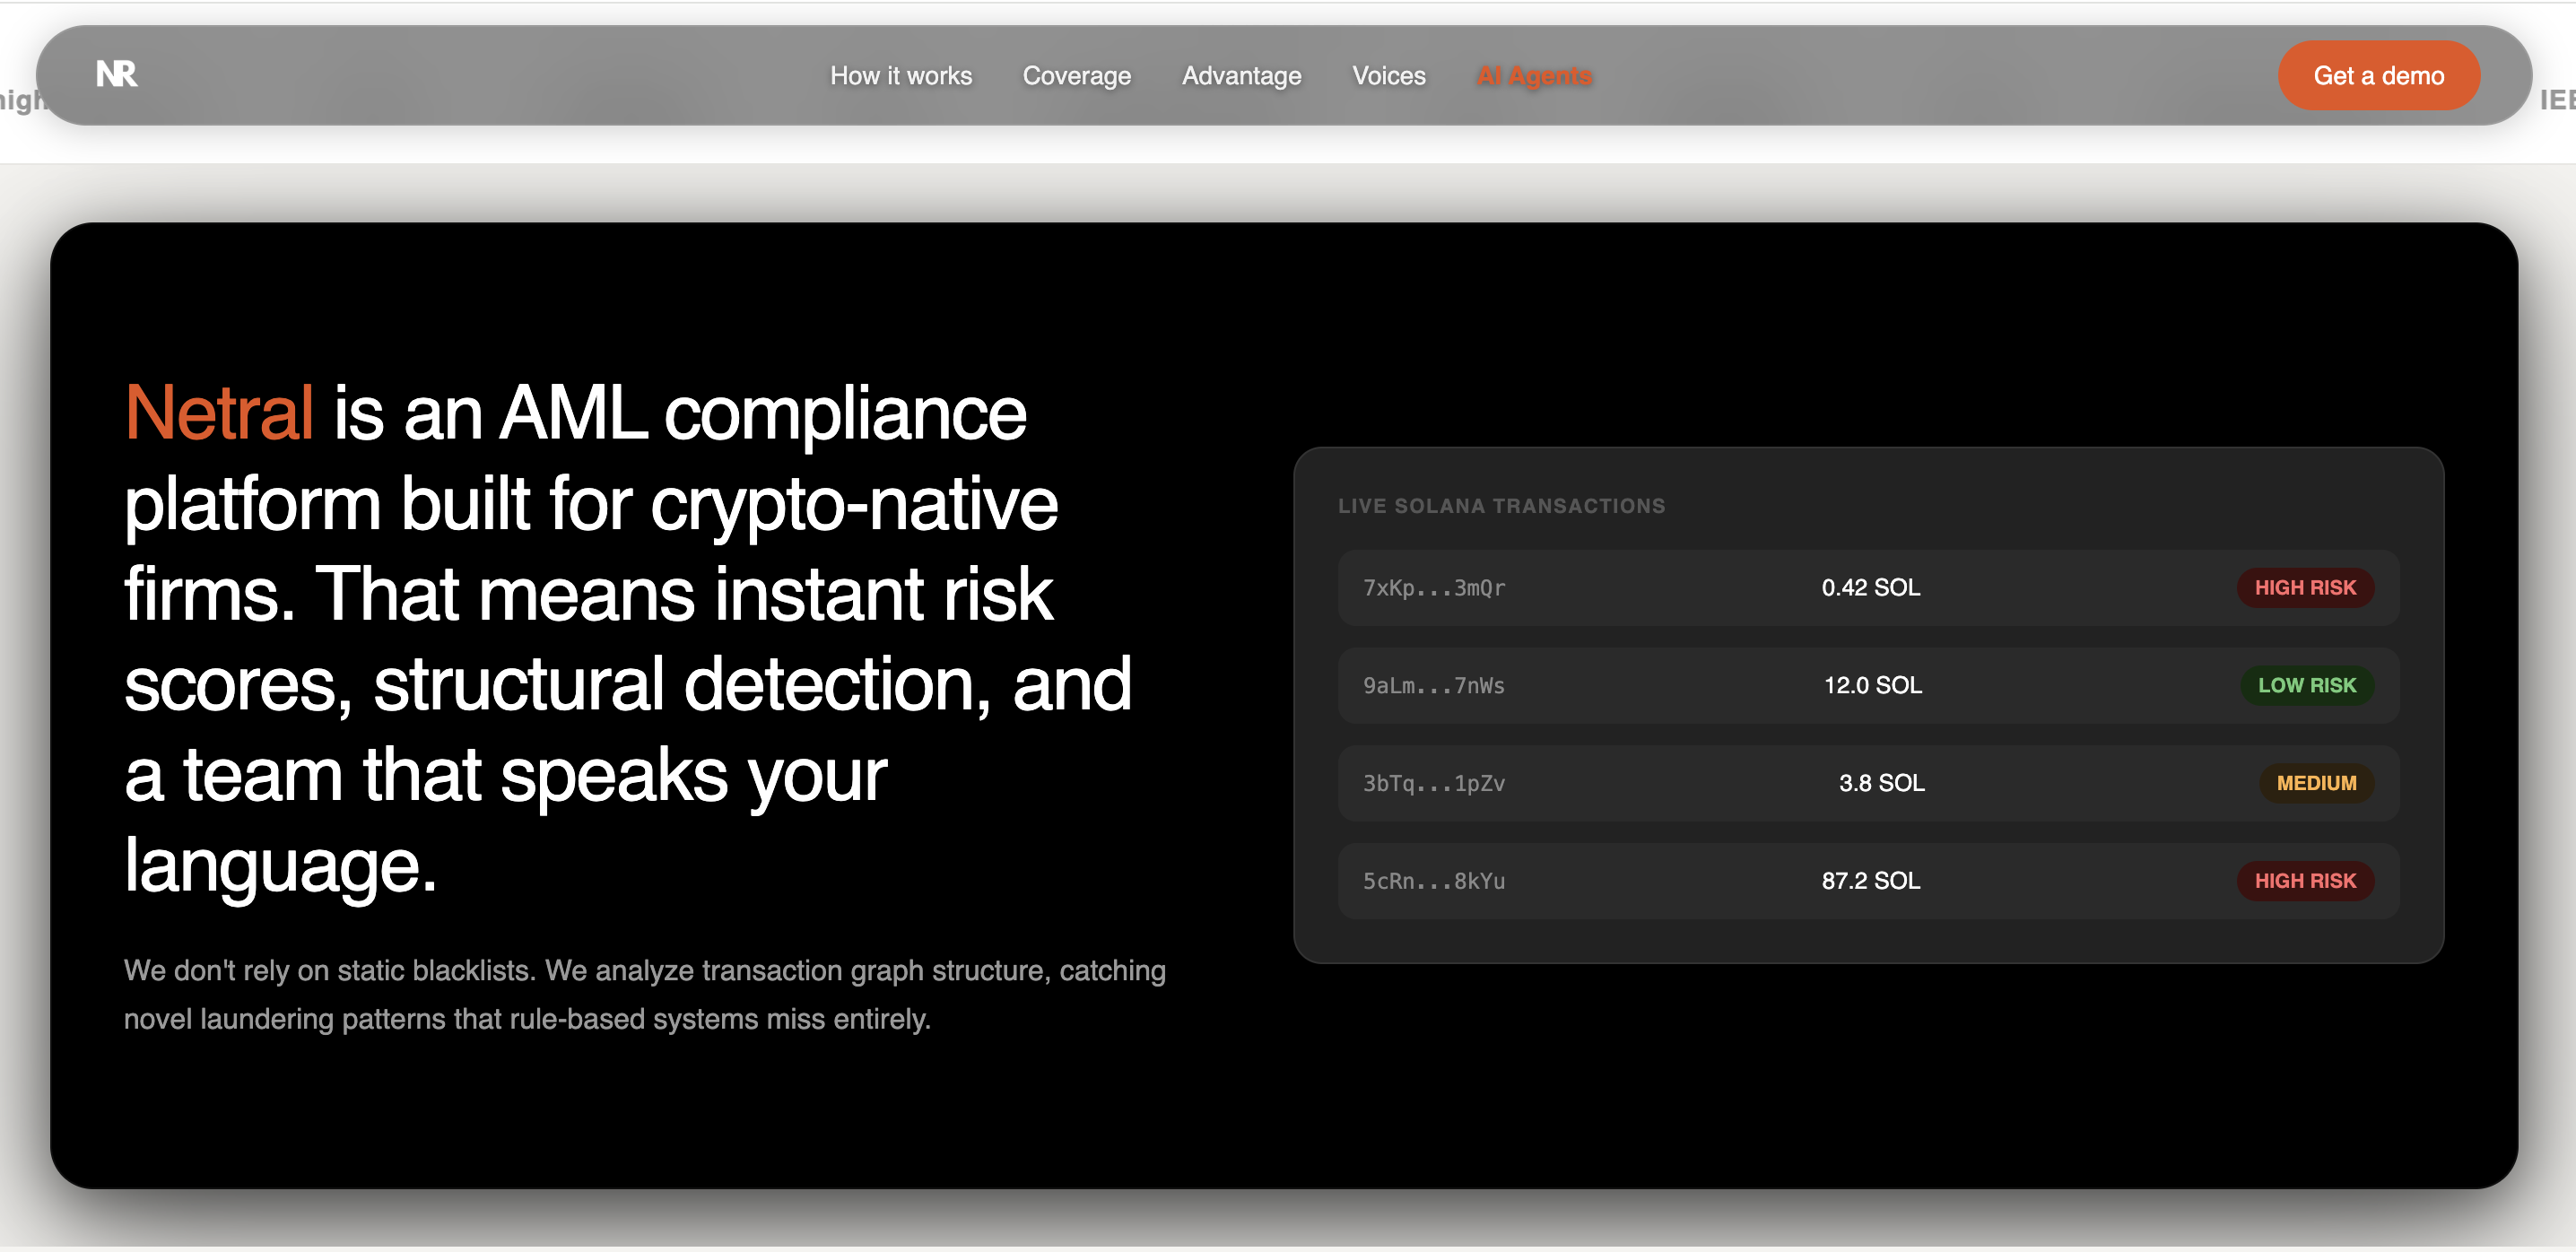Select the Advantage nav item
The width and height of the screenshot is (2576, 1252).
click(x=1241, y=76)
